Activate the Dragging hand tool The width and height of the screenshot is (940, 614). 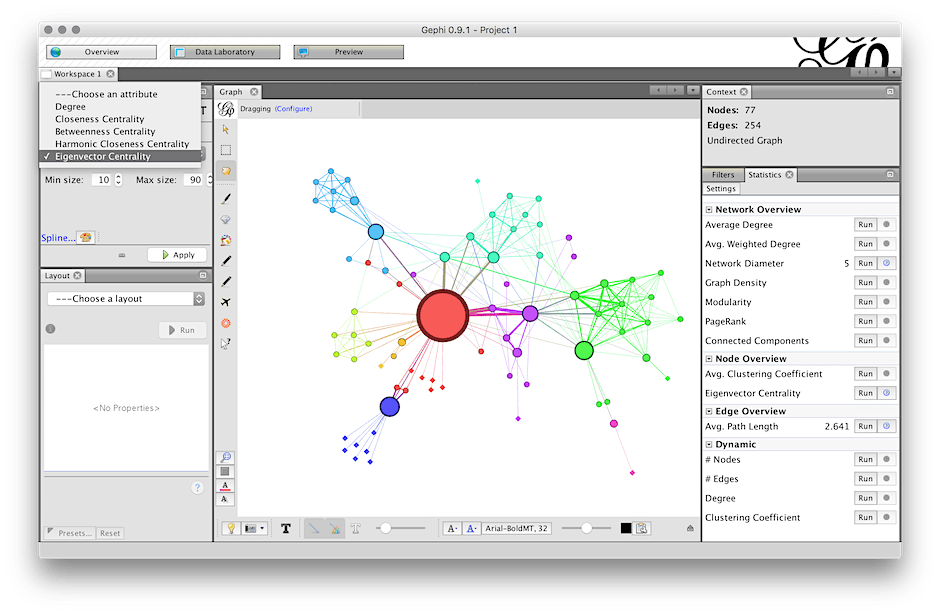[226, 168]
